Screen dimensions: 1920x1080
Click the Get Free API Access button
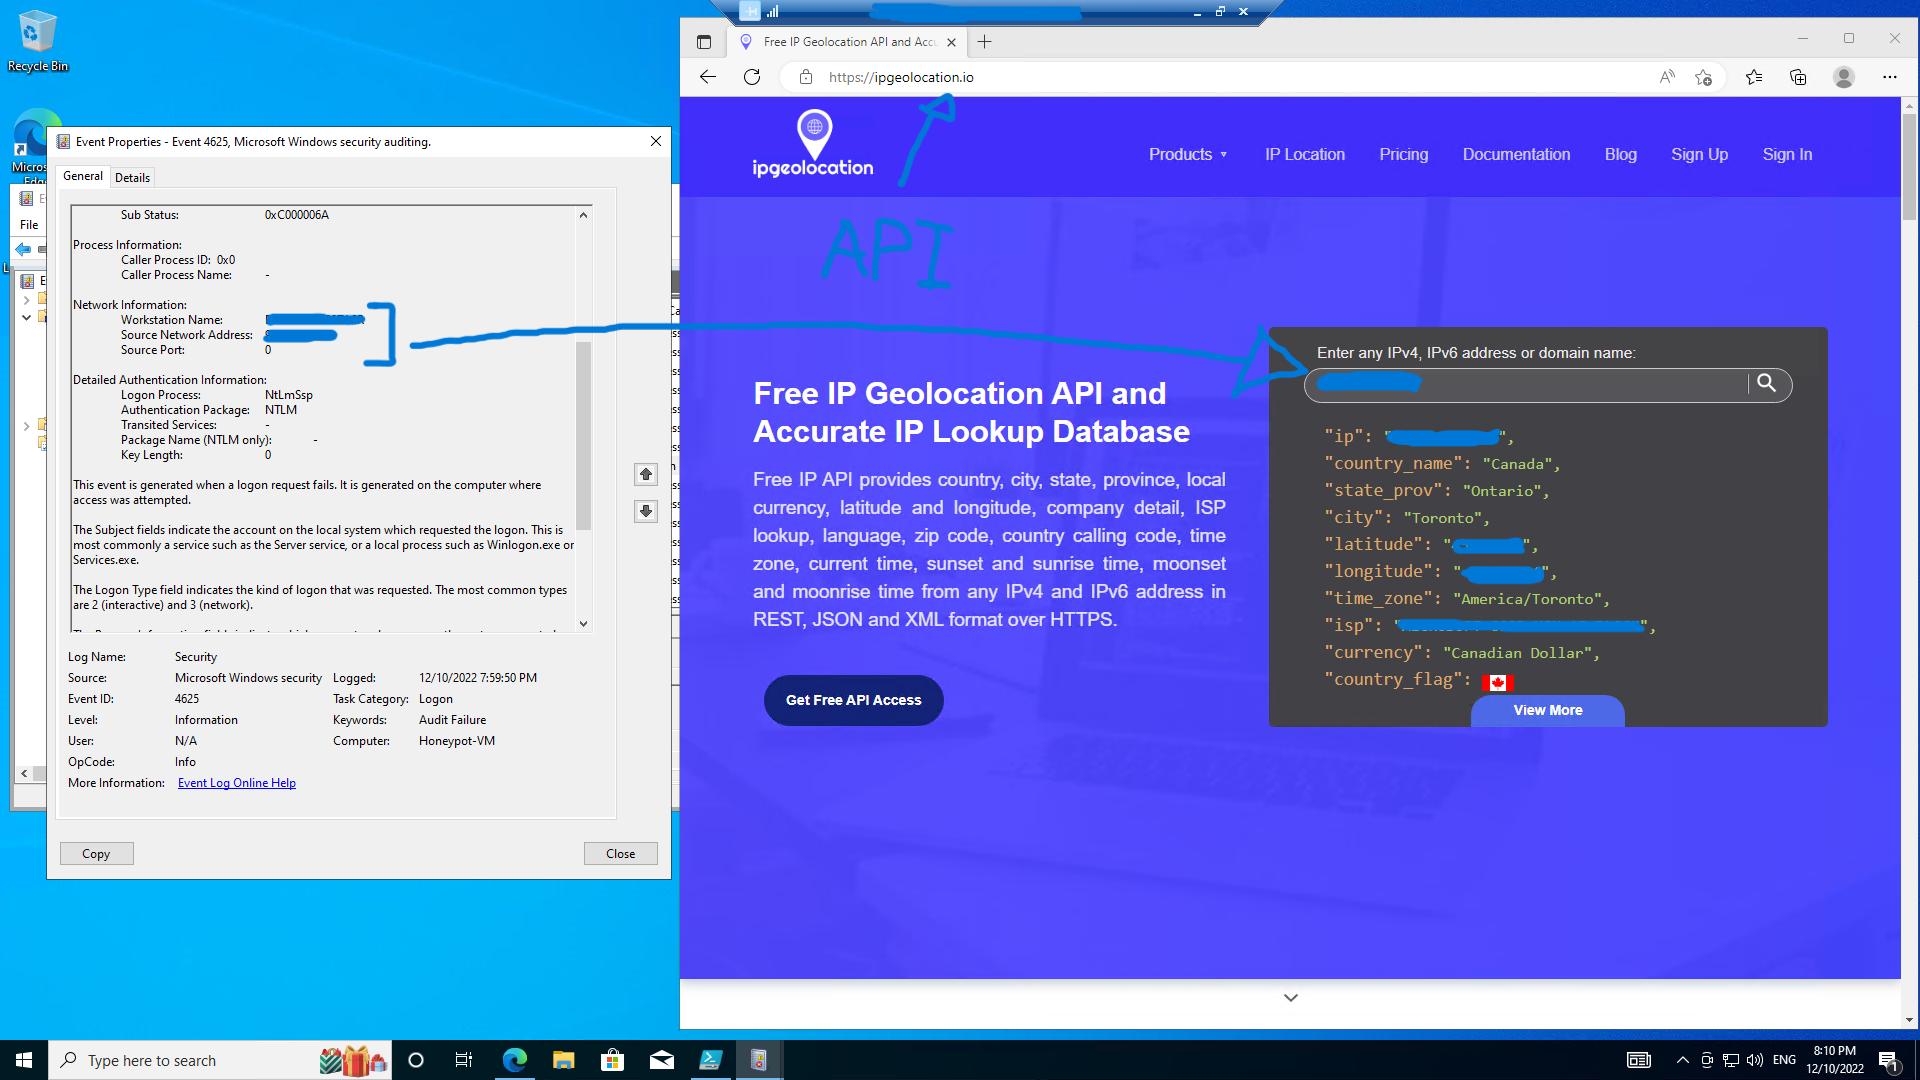coord(852,700)
